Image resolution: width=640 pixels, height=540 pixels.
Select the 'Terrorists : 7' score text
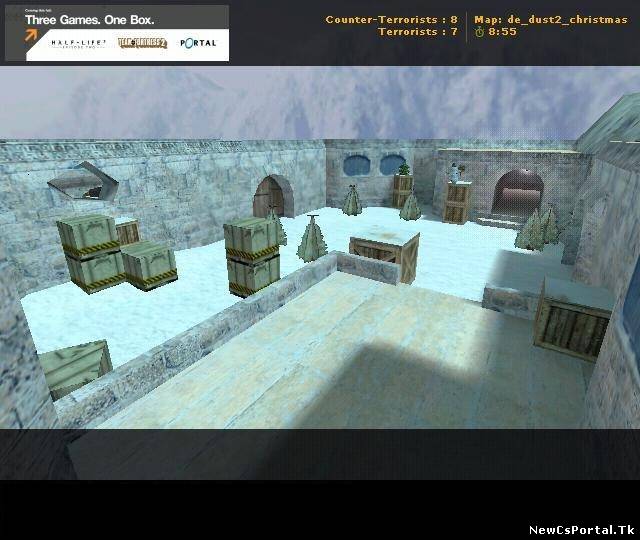[418, 32]
